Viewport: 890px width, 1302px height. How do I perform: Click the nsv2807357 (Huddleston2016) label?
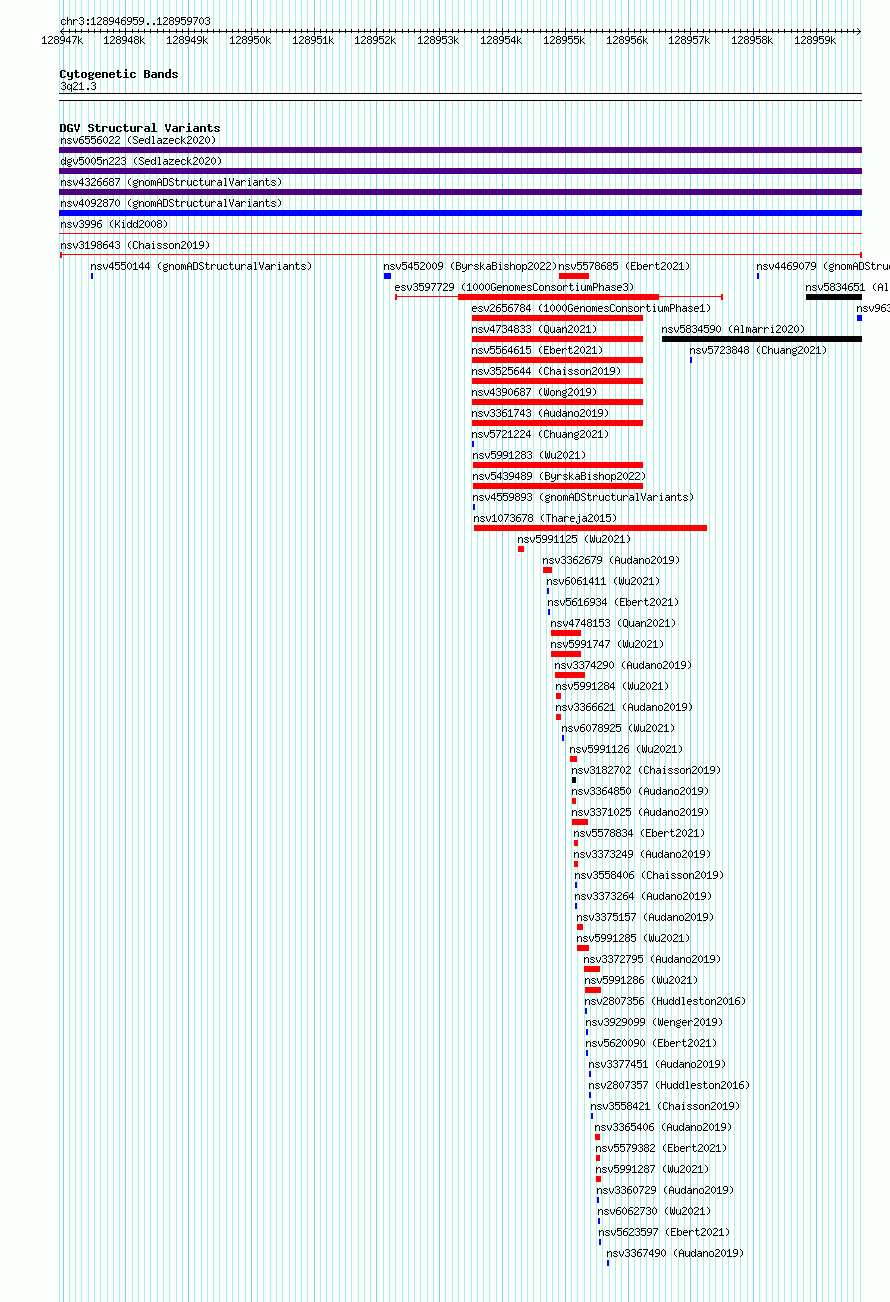(669, 1085)
